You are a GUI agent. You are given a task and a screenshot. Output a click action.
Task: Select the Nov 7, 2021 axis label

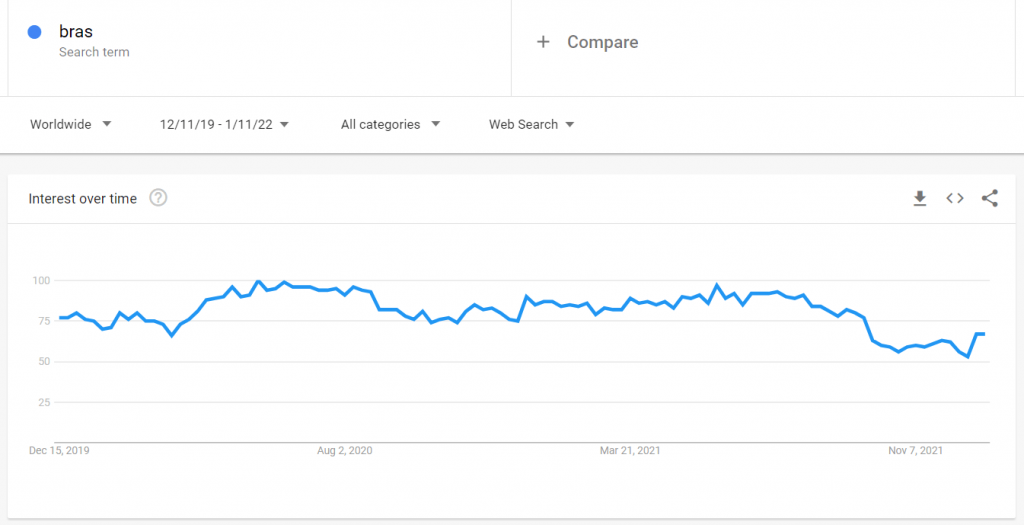click(x=915, y=451)
